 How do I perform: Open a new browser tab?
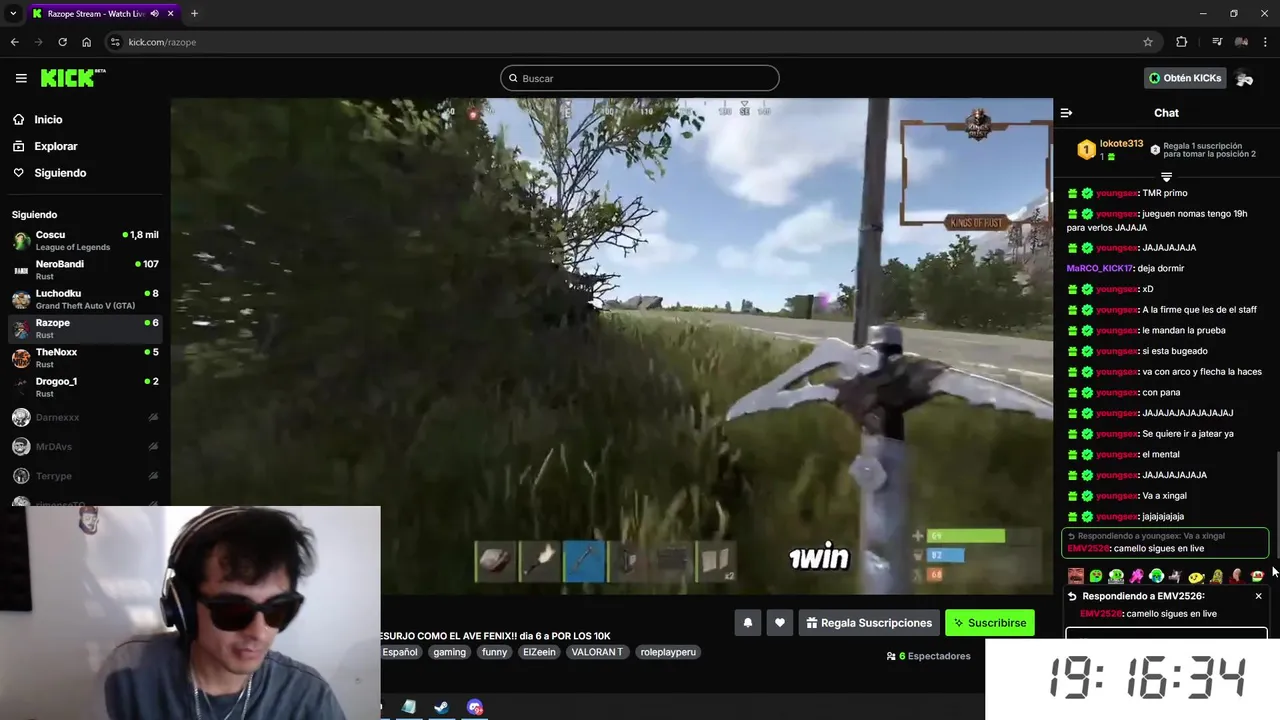pyautogui.click(x=194, y=14)
